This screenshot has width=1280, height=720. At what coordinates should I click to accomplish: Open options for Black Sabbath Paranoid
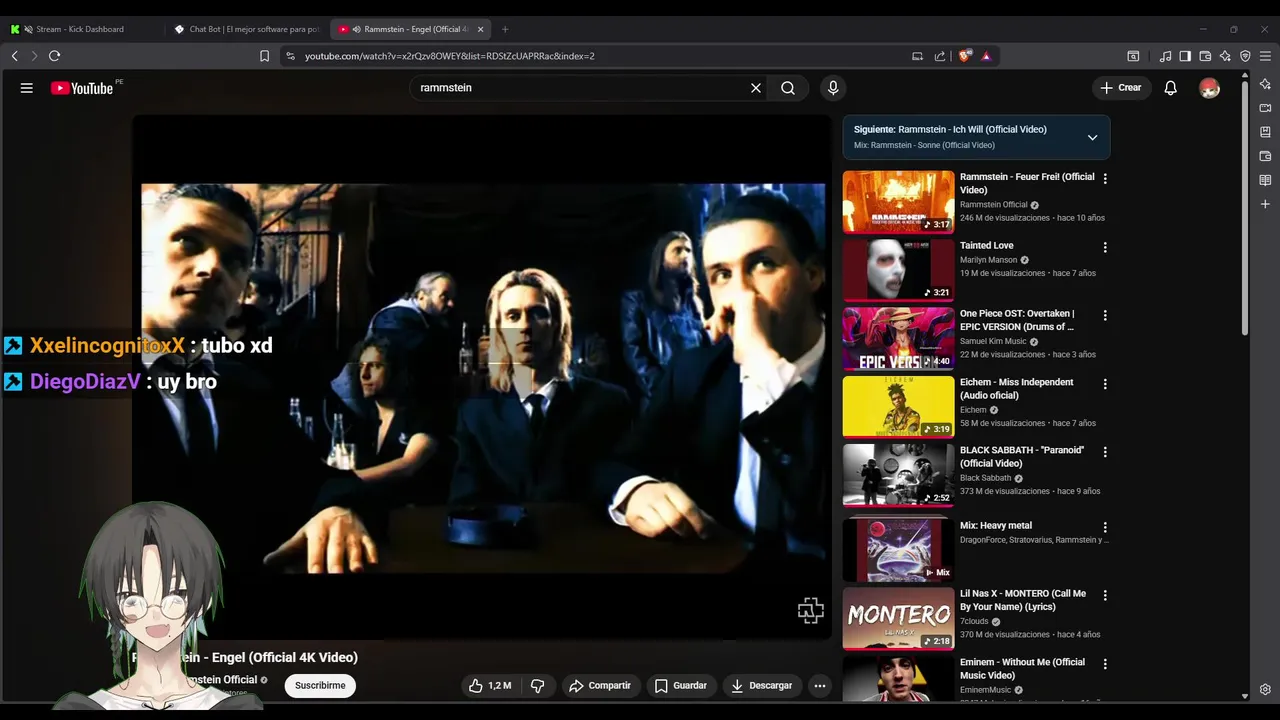point(1105,452)
